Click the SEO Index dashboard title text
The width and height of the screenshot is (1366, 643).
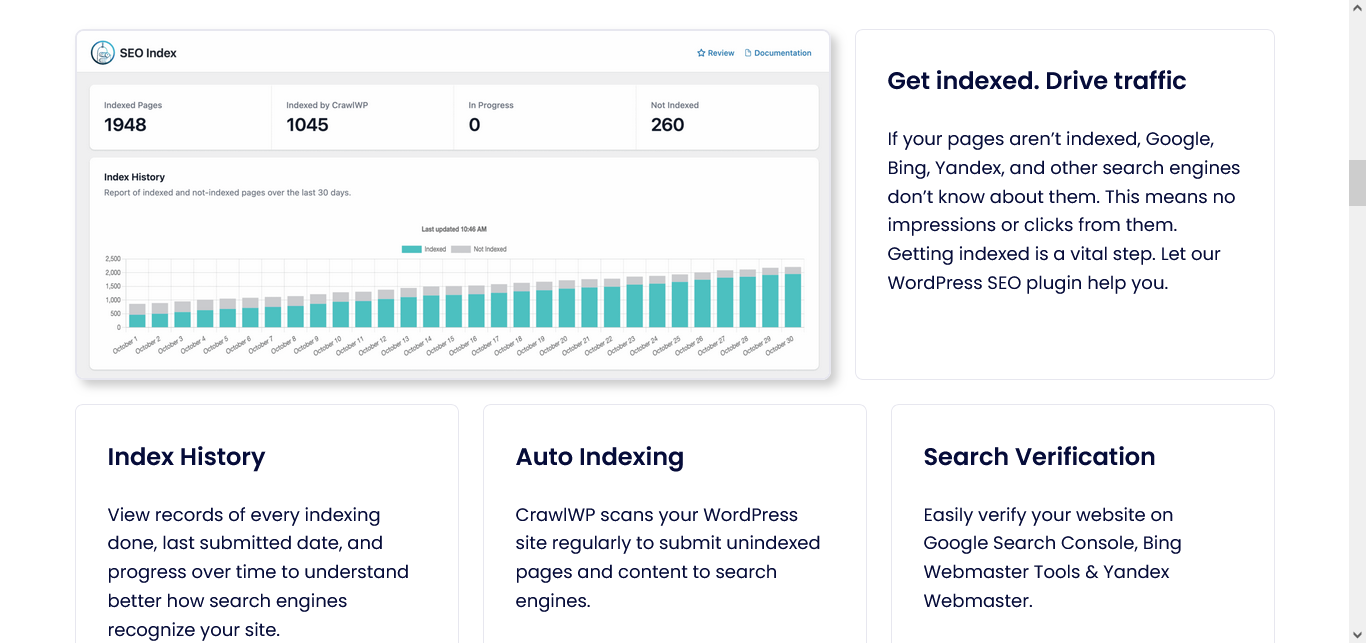point(148,53)
